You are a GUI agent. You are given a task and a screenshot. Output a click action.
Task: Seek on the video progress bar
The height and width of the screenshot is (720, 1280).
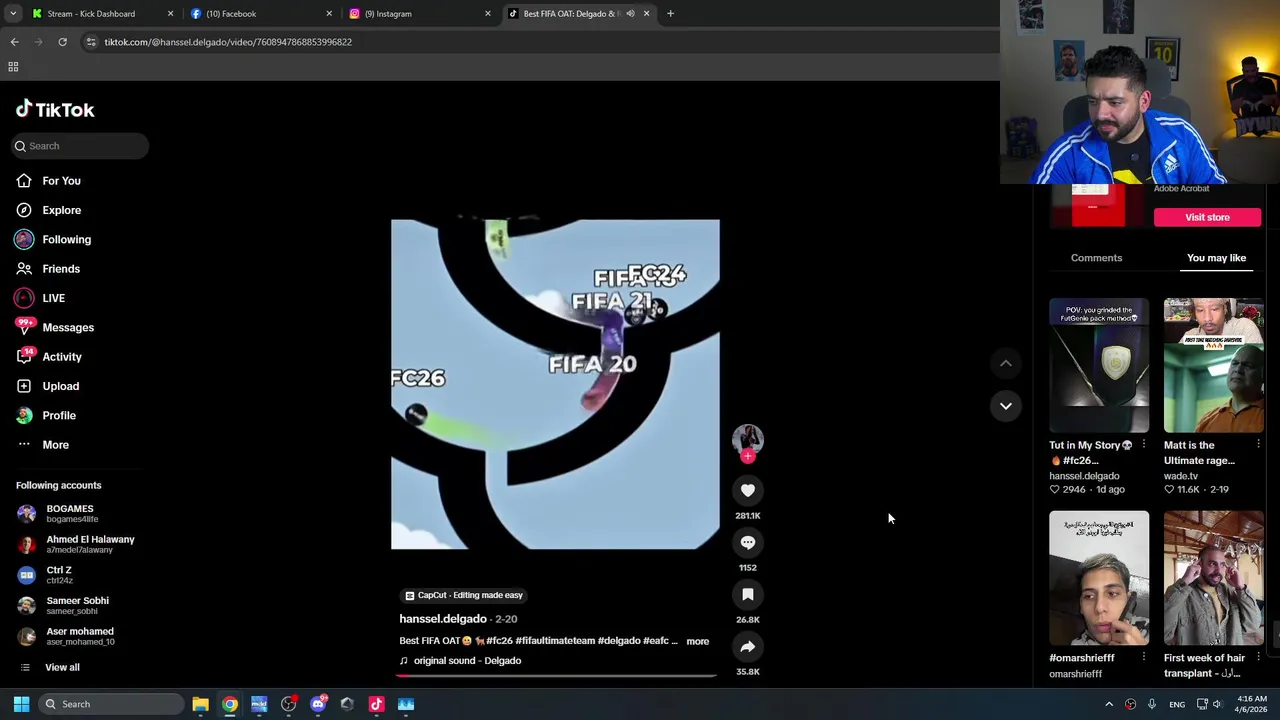pos(555,675)
